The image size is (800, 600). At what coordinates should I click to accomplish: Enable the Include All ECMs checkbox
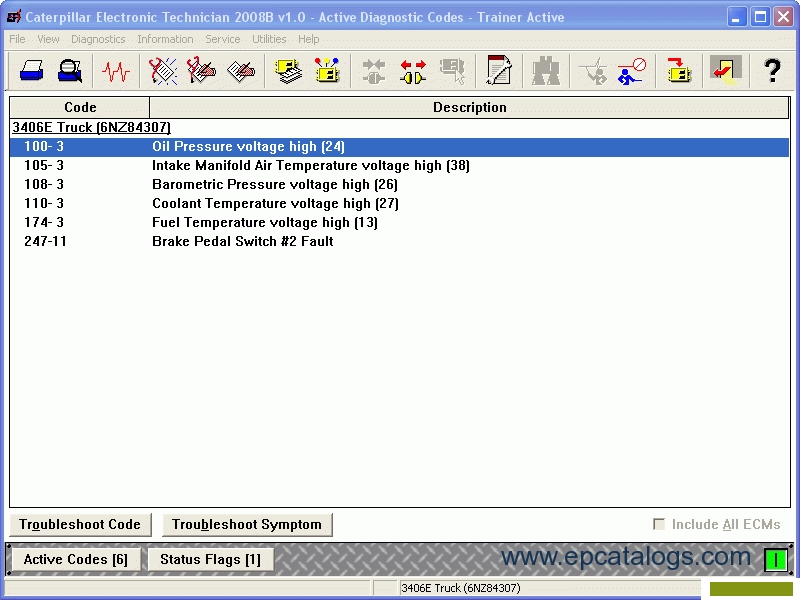coord(659,524)
